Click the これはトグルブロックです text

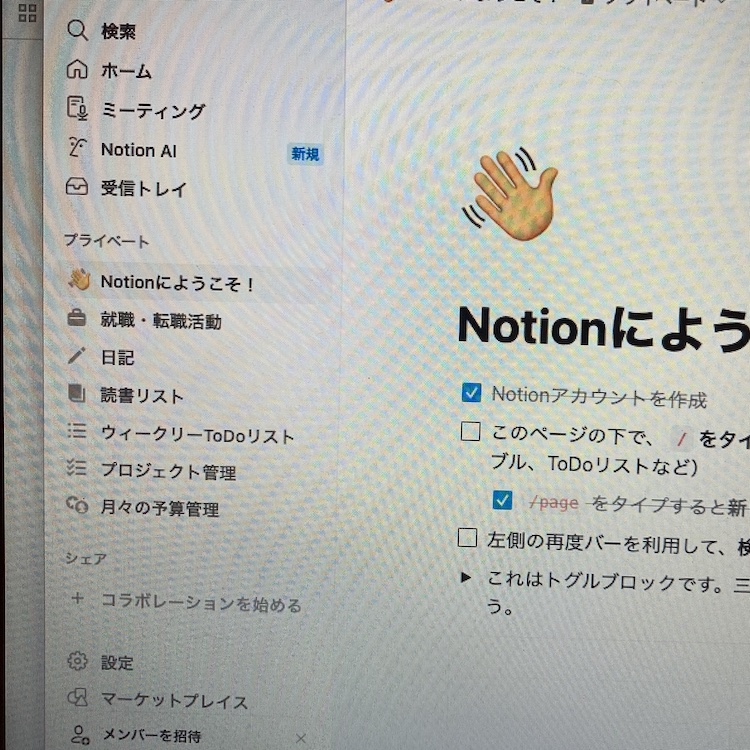pyautogui.click(x=605, y=583)
